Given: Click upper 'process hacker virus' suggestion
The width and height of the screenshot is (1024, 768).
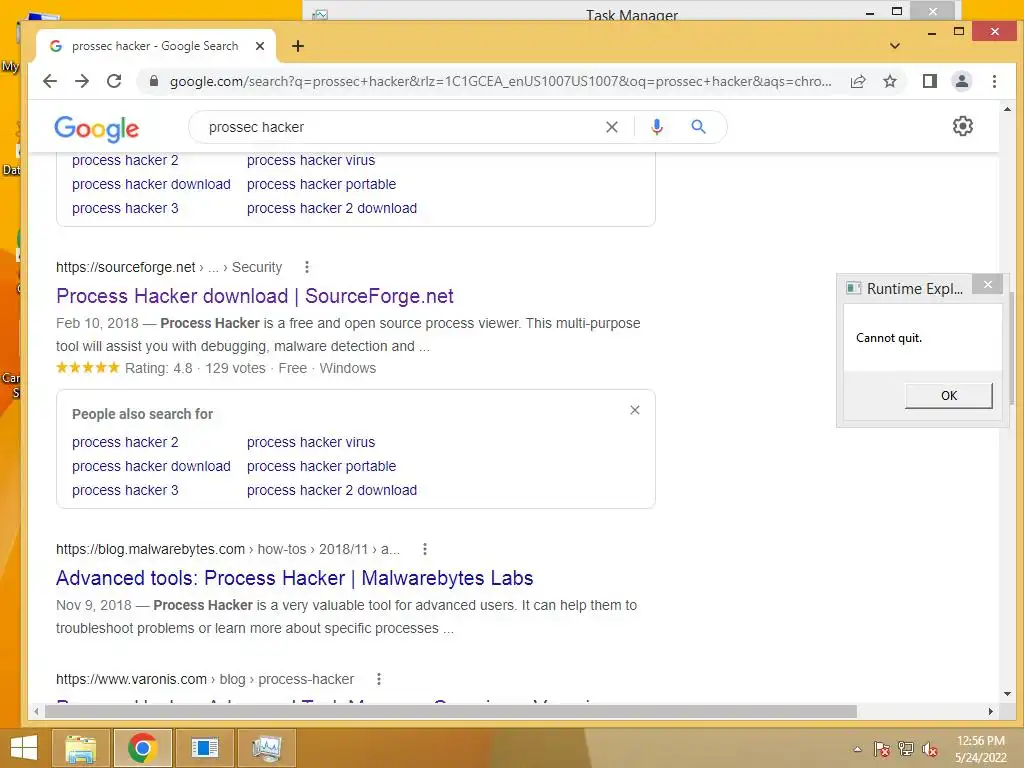Looking at the screenshot, I should click(x=311, y=160).
